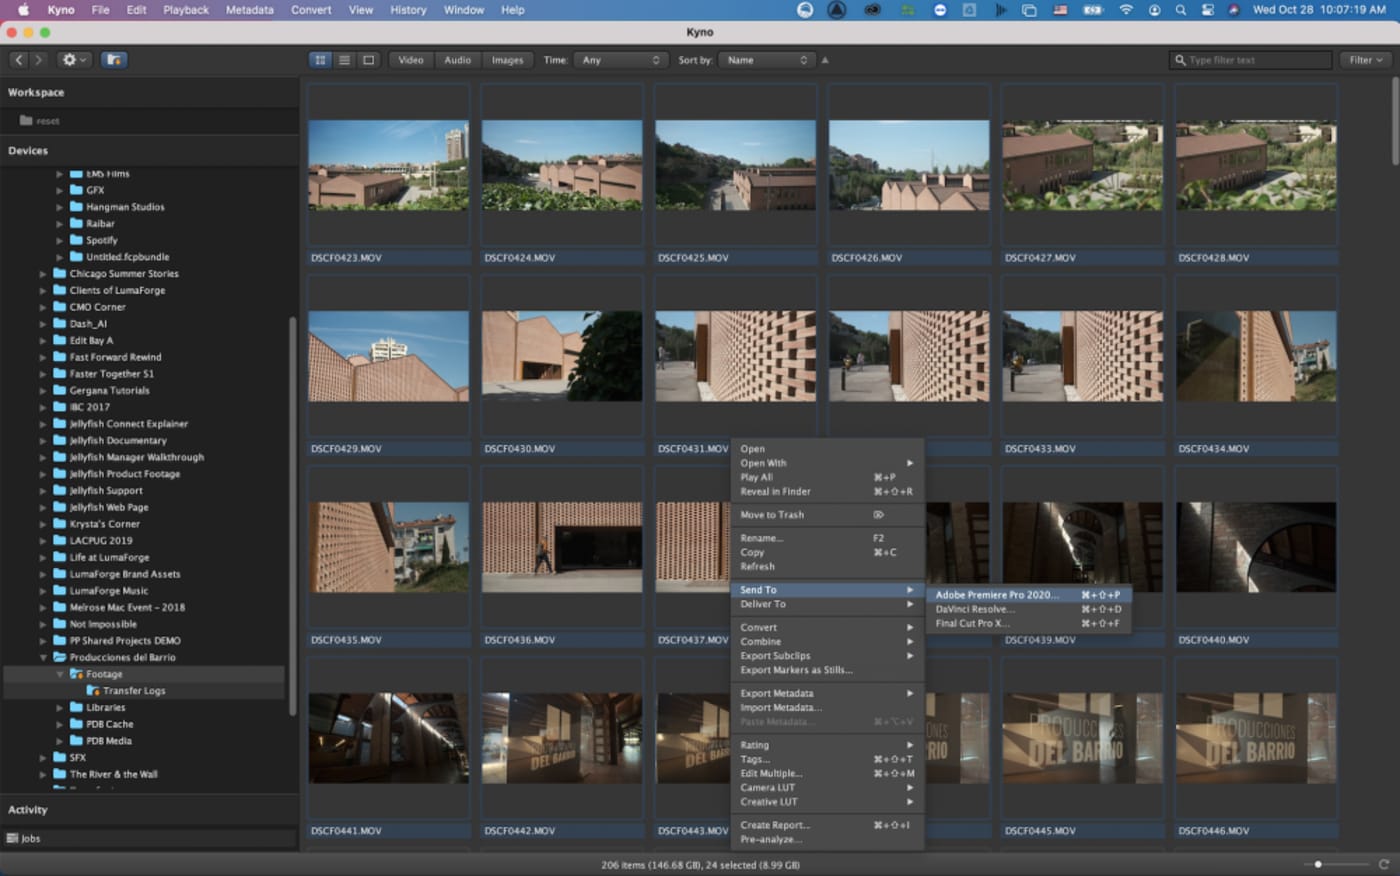
Task: Open the Sort by Name dropdown
Action: click(x=767, y=60)
